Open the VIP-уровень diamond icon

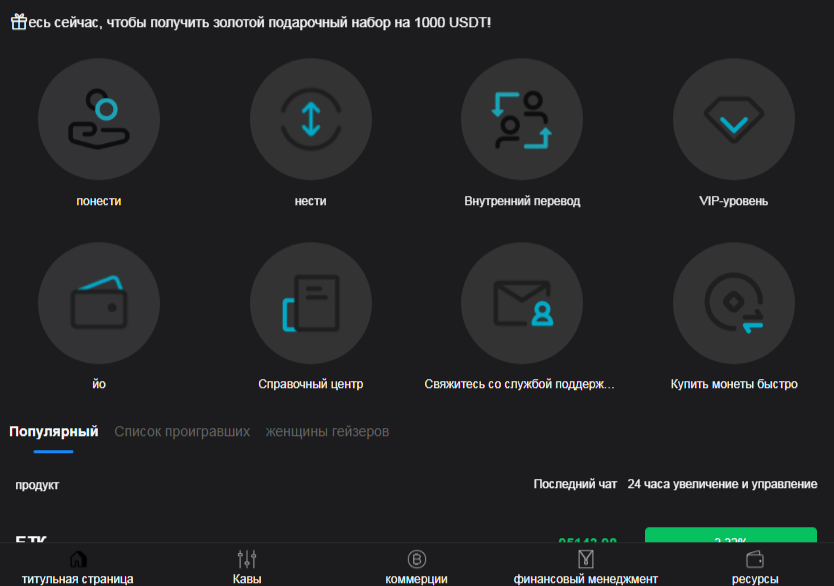tap(734, 118)
